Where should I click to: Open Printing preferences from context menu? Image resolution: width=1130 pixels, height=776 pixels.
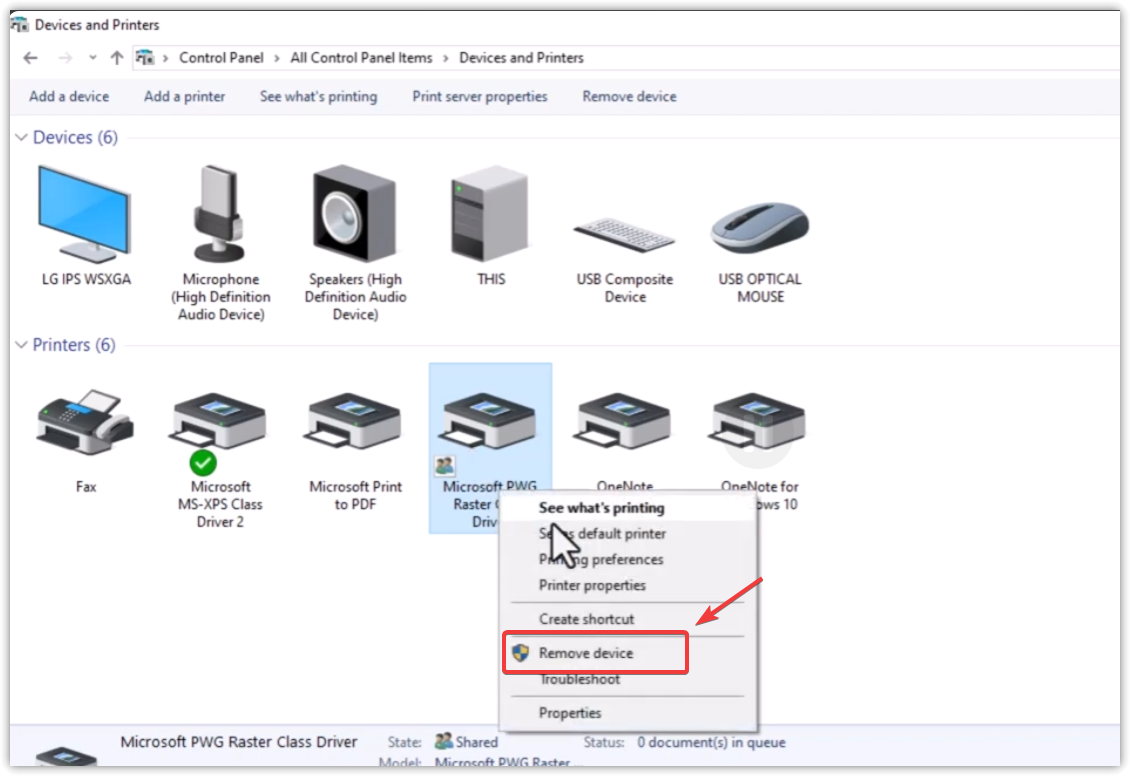click(x=627, y=559)
